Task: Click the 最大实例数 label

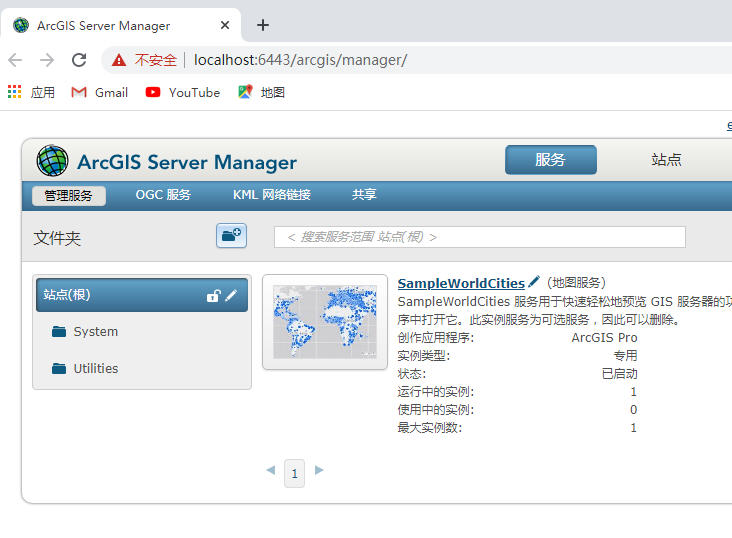Action: 429,428
